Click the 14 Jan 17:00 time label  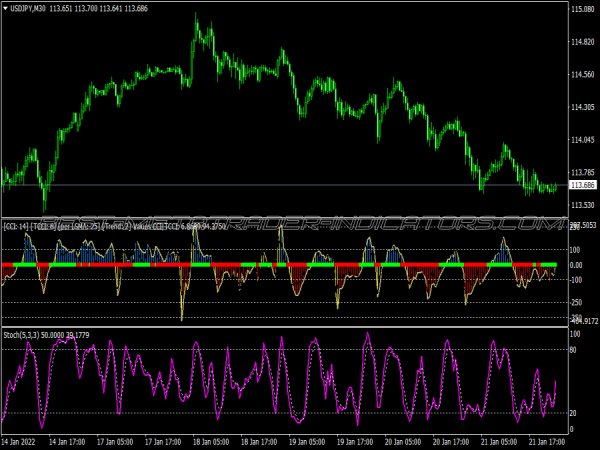[67, 442]
